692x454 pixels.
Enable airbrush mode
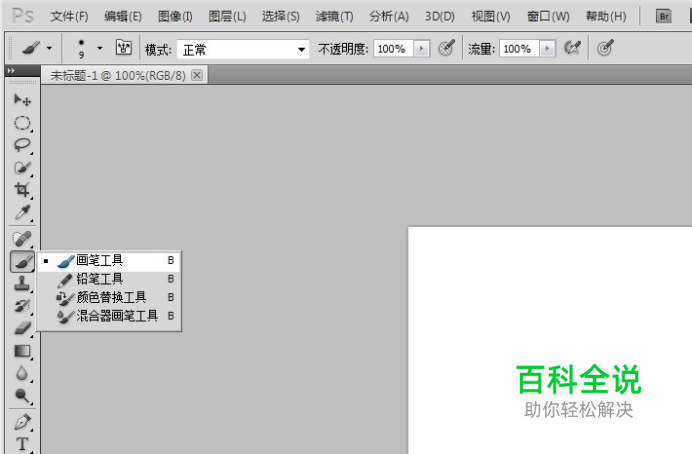click(x=572, y=47)
